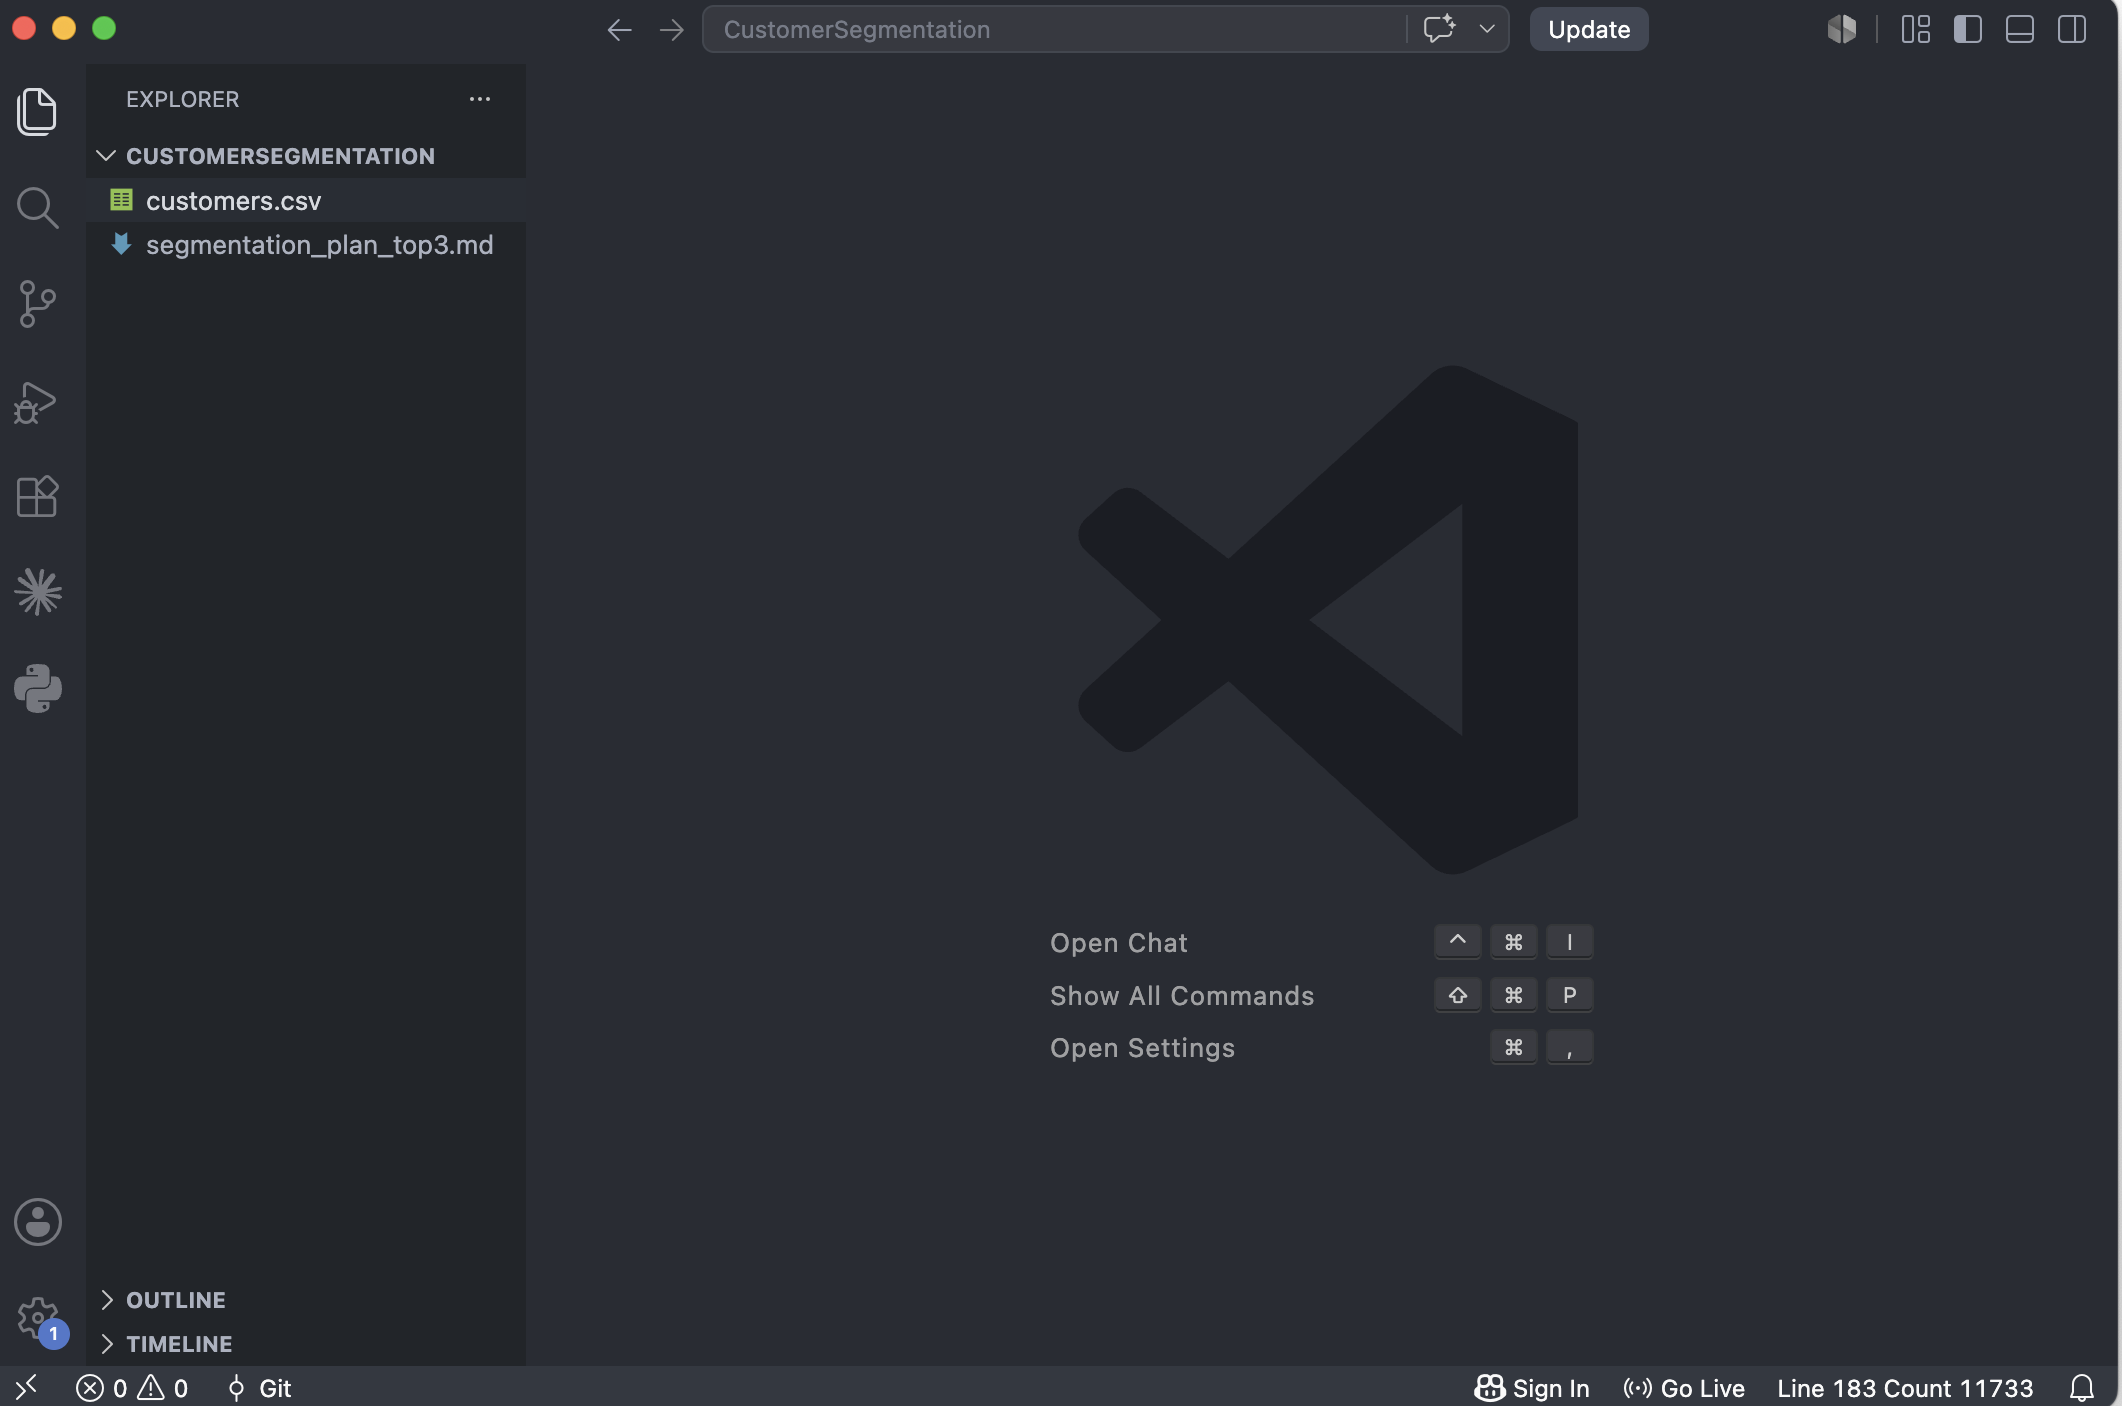Screen dimensions: 2122x1406
Task: Click Go Live in the status bar
Action: (x=1684, y=1388)
